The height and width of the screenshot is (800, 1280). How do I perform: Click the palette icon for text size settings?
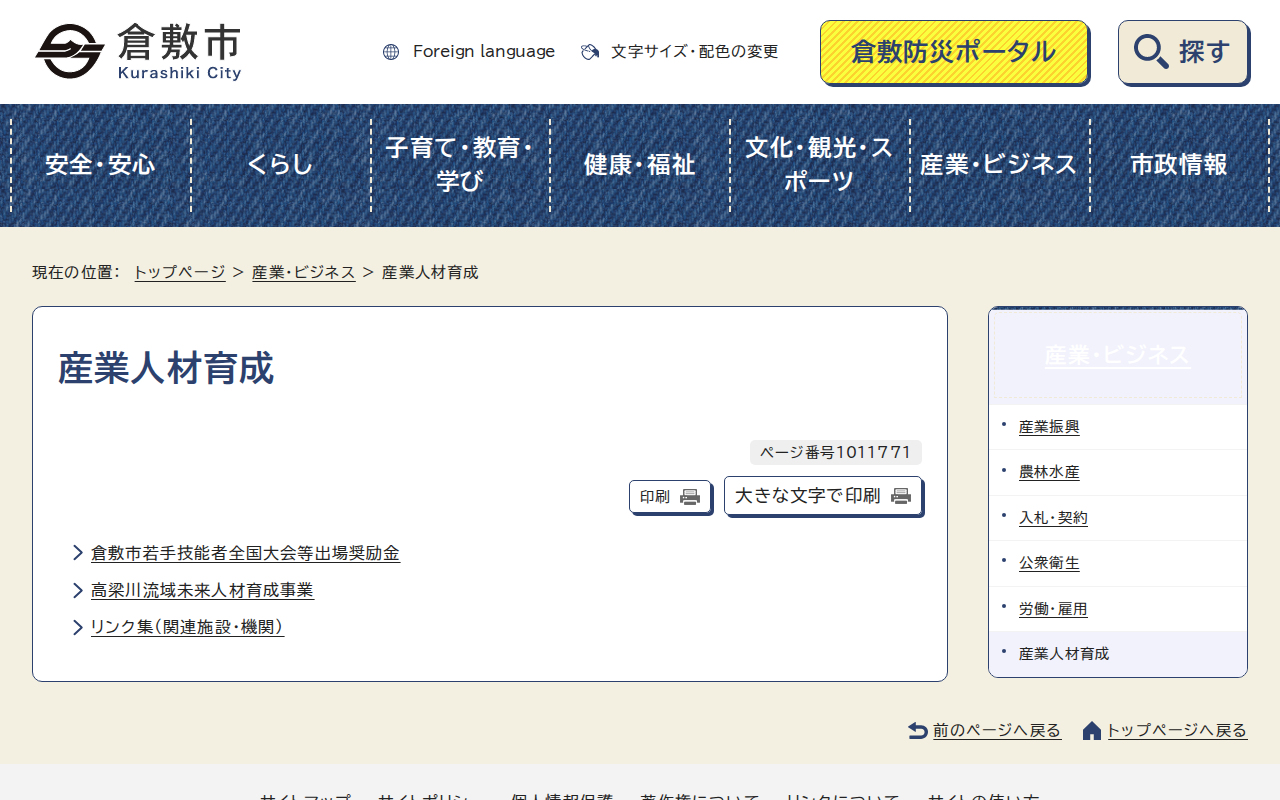point(590,52)
